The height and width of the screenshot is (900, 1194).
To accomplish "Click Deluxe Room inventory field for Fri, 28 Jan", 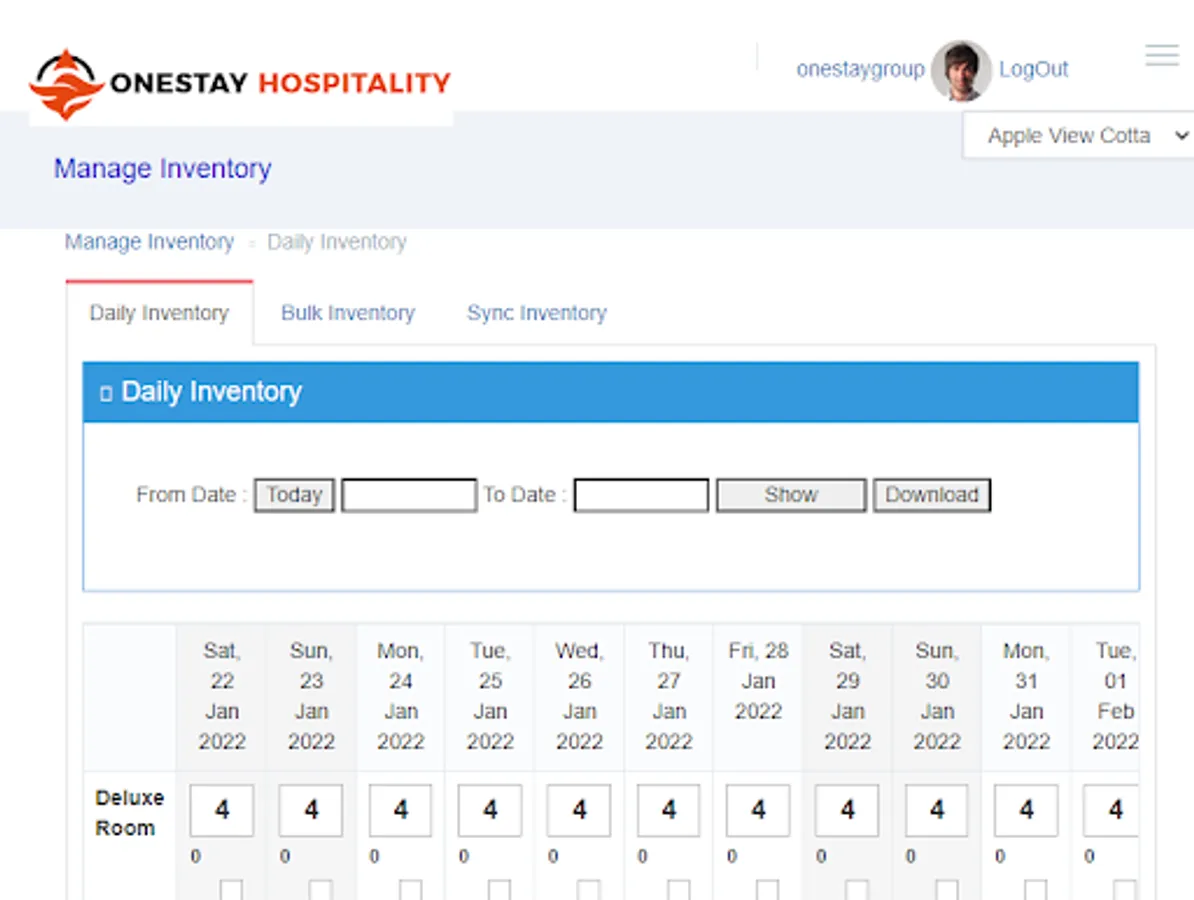I will pyautogui.click(x=758, y=810).
